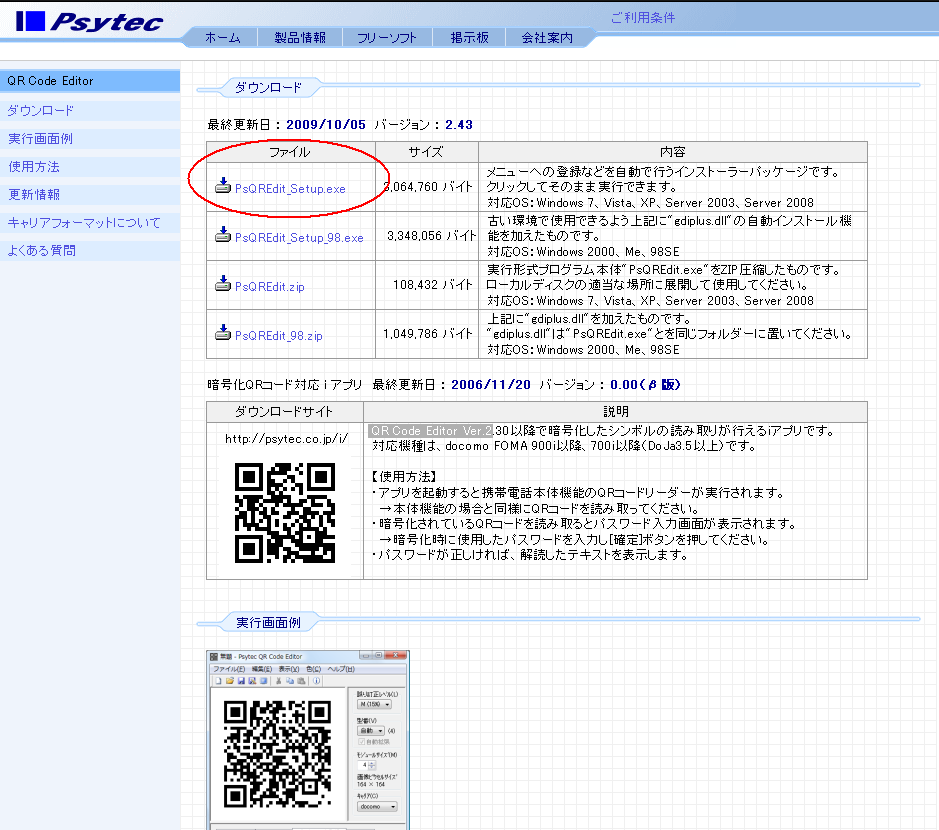Click the download icon beside PsQREdit_98.zip

tap(223, 333)
